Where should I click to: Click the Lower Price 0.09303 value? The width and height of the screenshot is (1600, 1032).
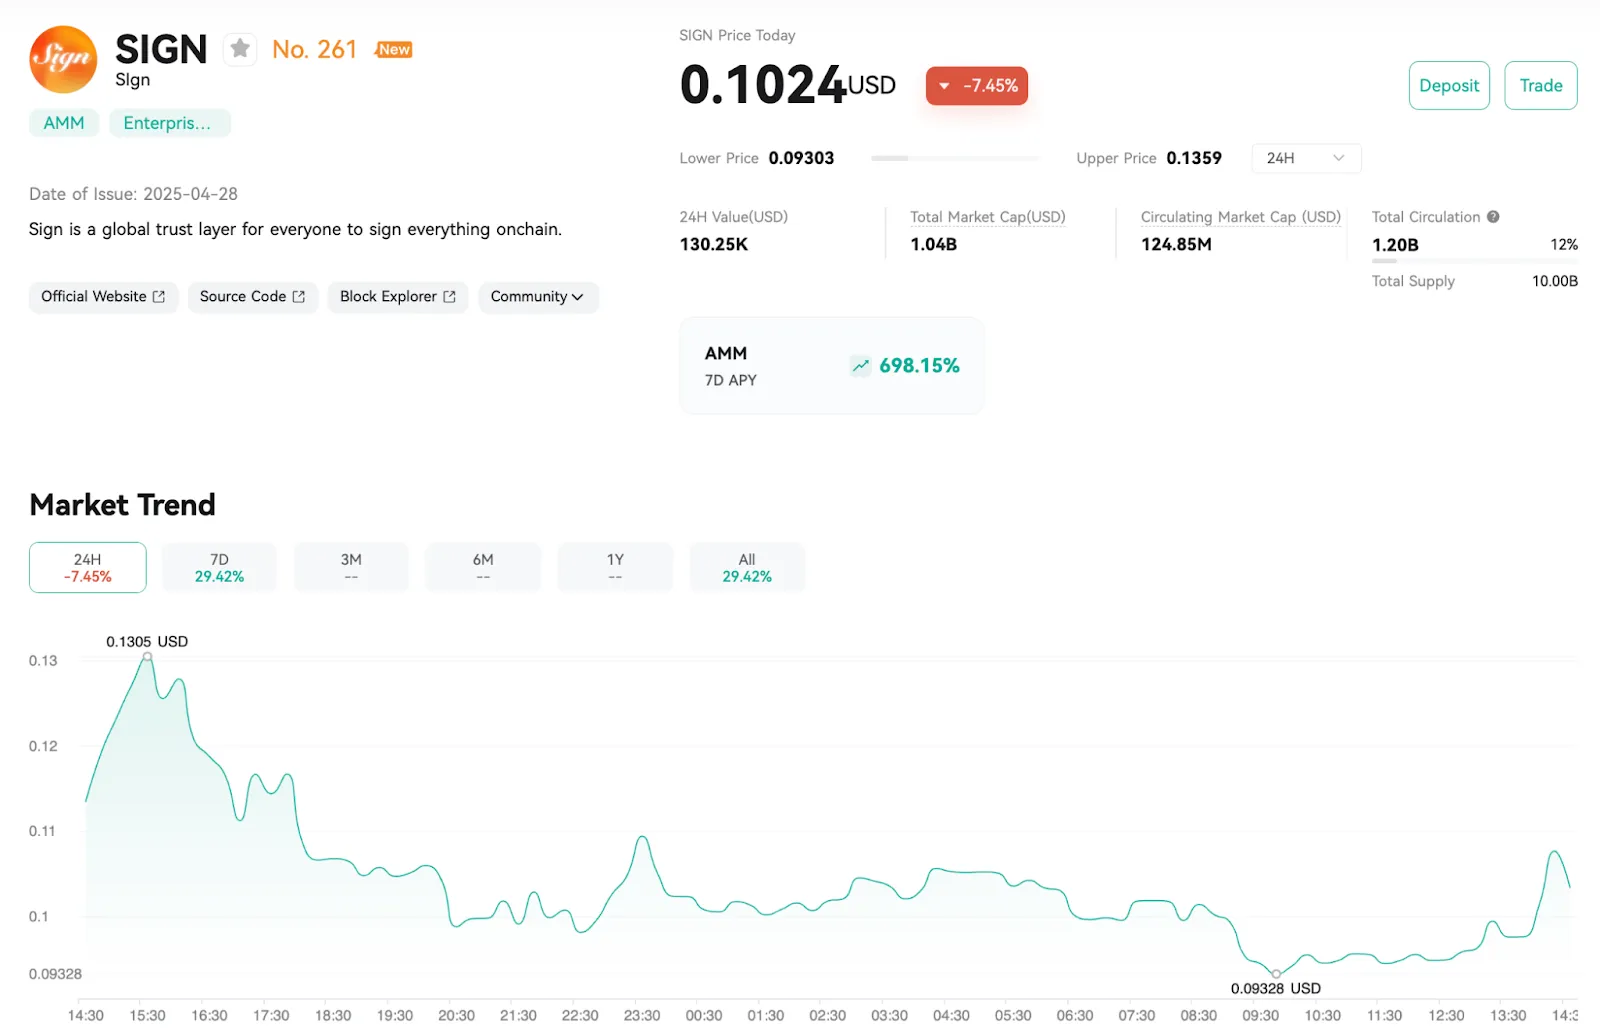tap(801, 158)
